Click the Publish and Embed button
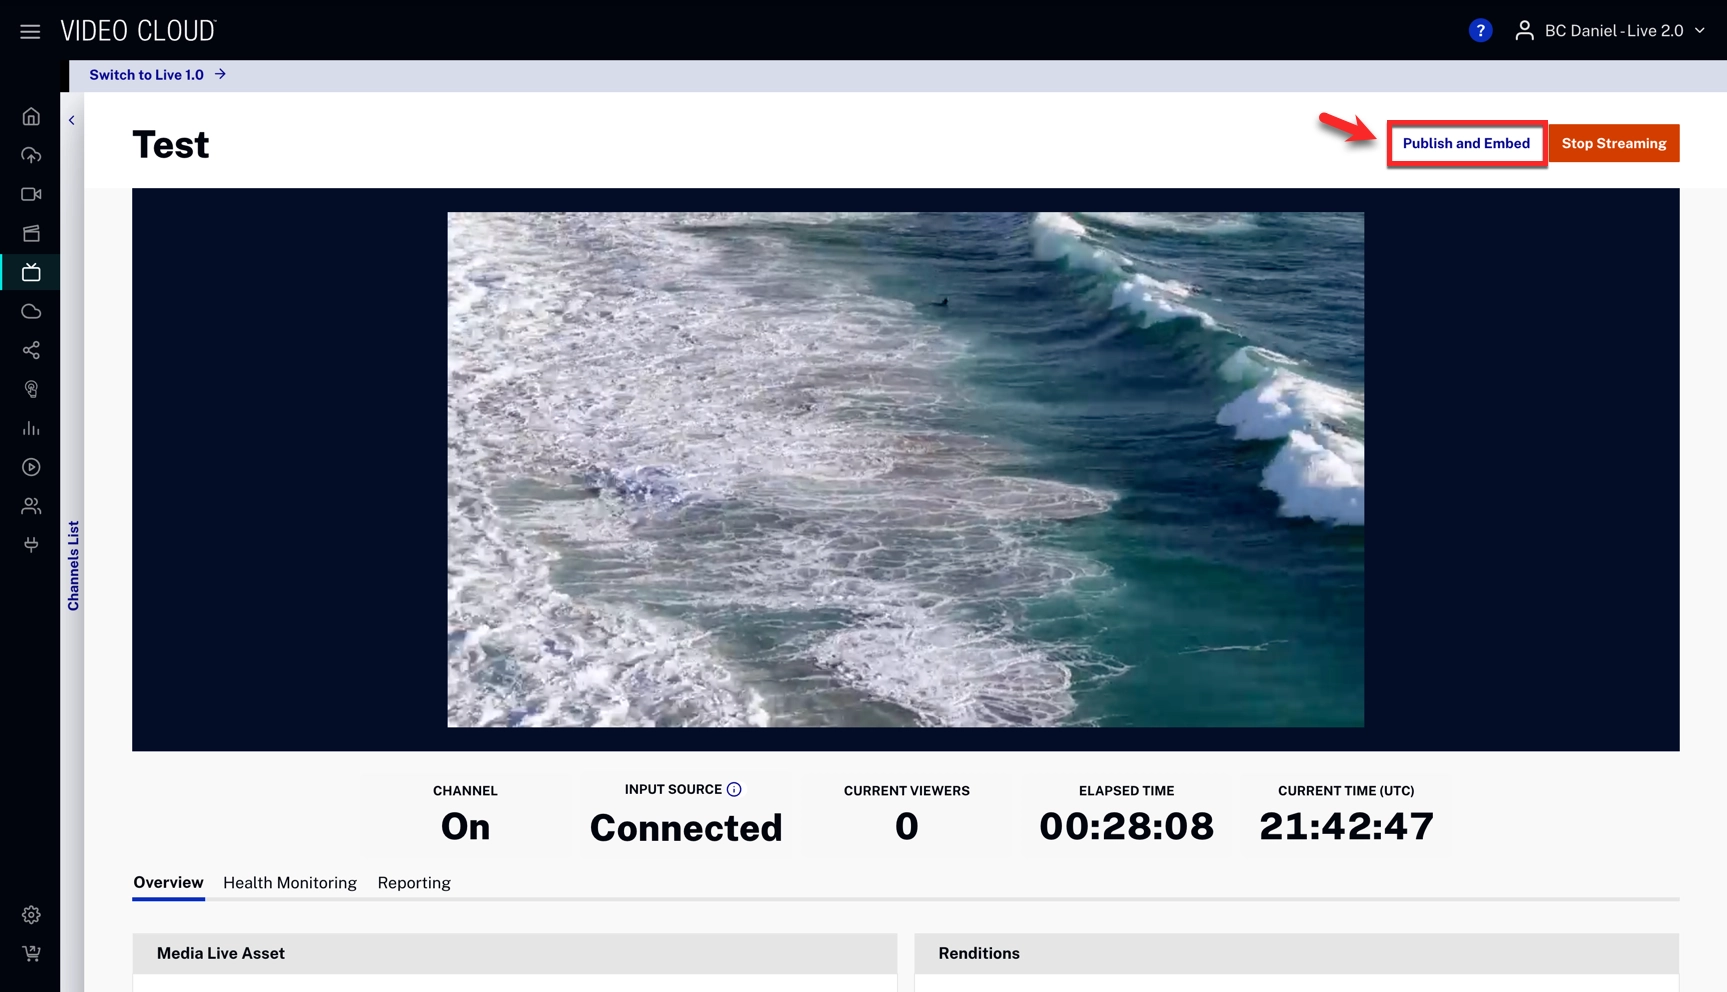Image resolution: width=1727 pixels, height=992 pixels. tap(1466, 143)
